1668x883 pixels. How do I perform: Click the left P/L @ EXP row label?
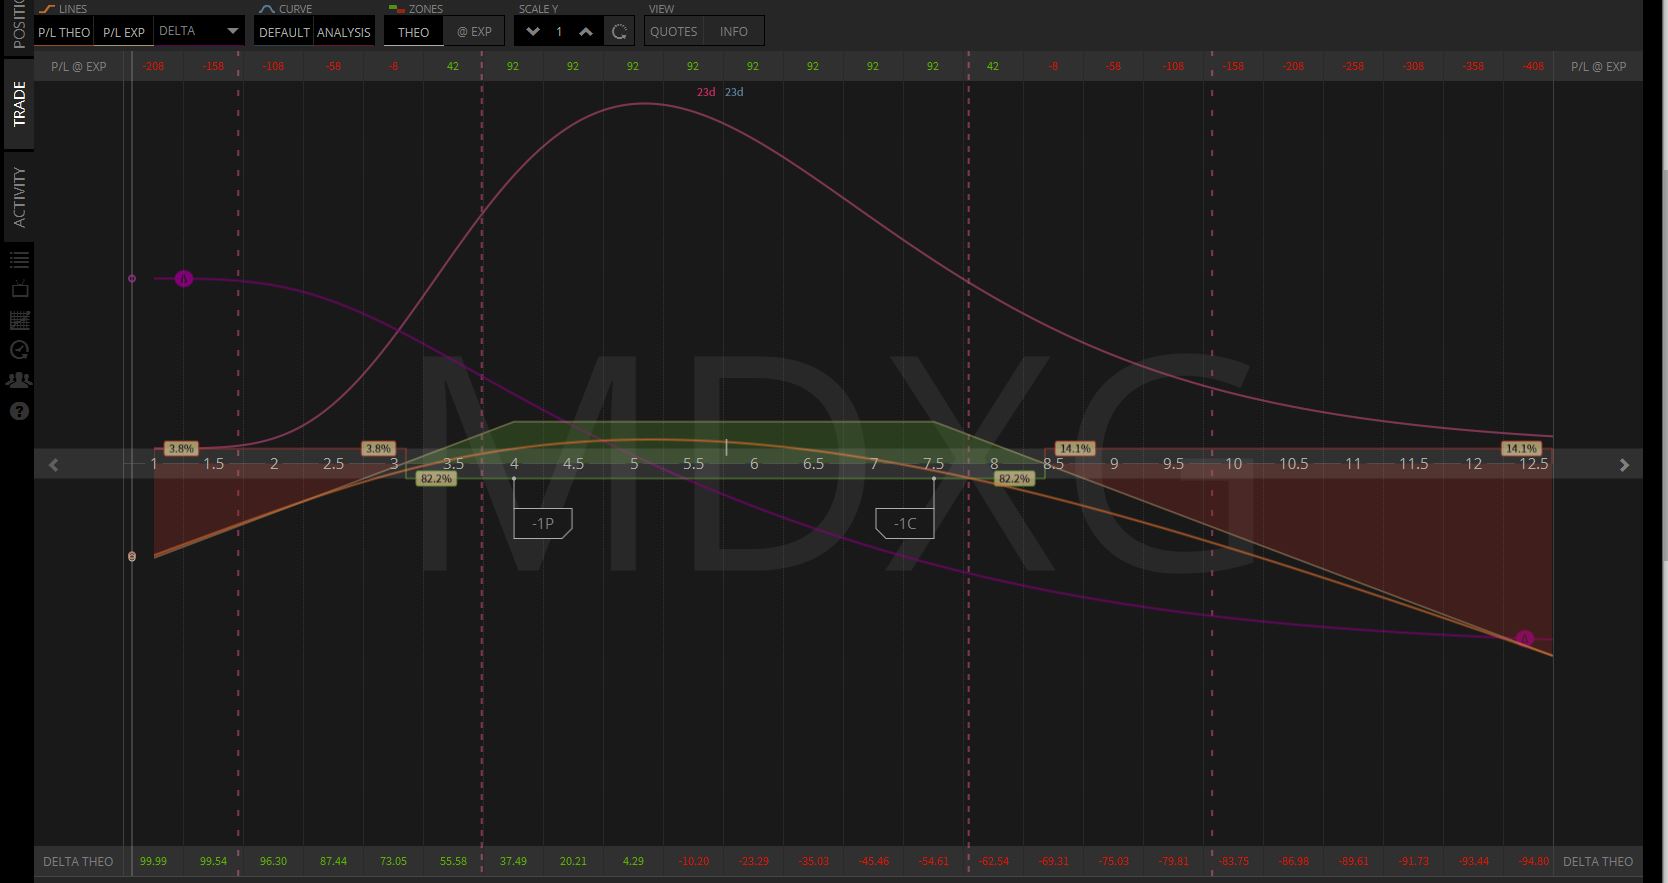tap(79, 67)
